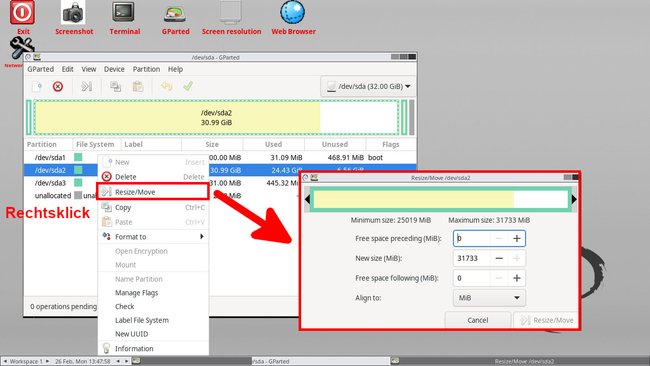The height and width of the screenshot is (366, 650).
Task: Open the Web Browser globe icon
Action: (x=293, y=12)
